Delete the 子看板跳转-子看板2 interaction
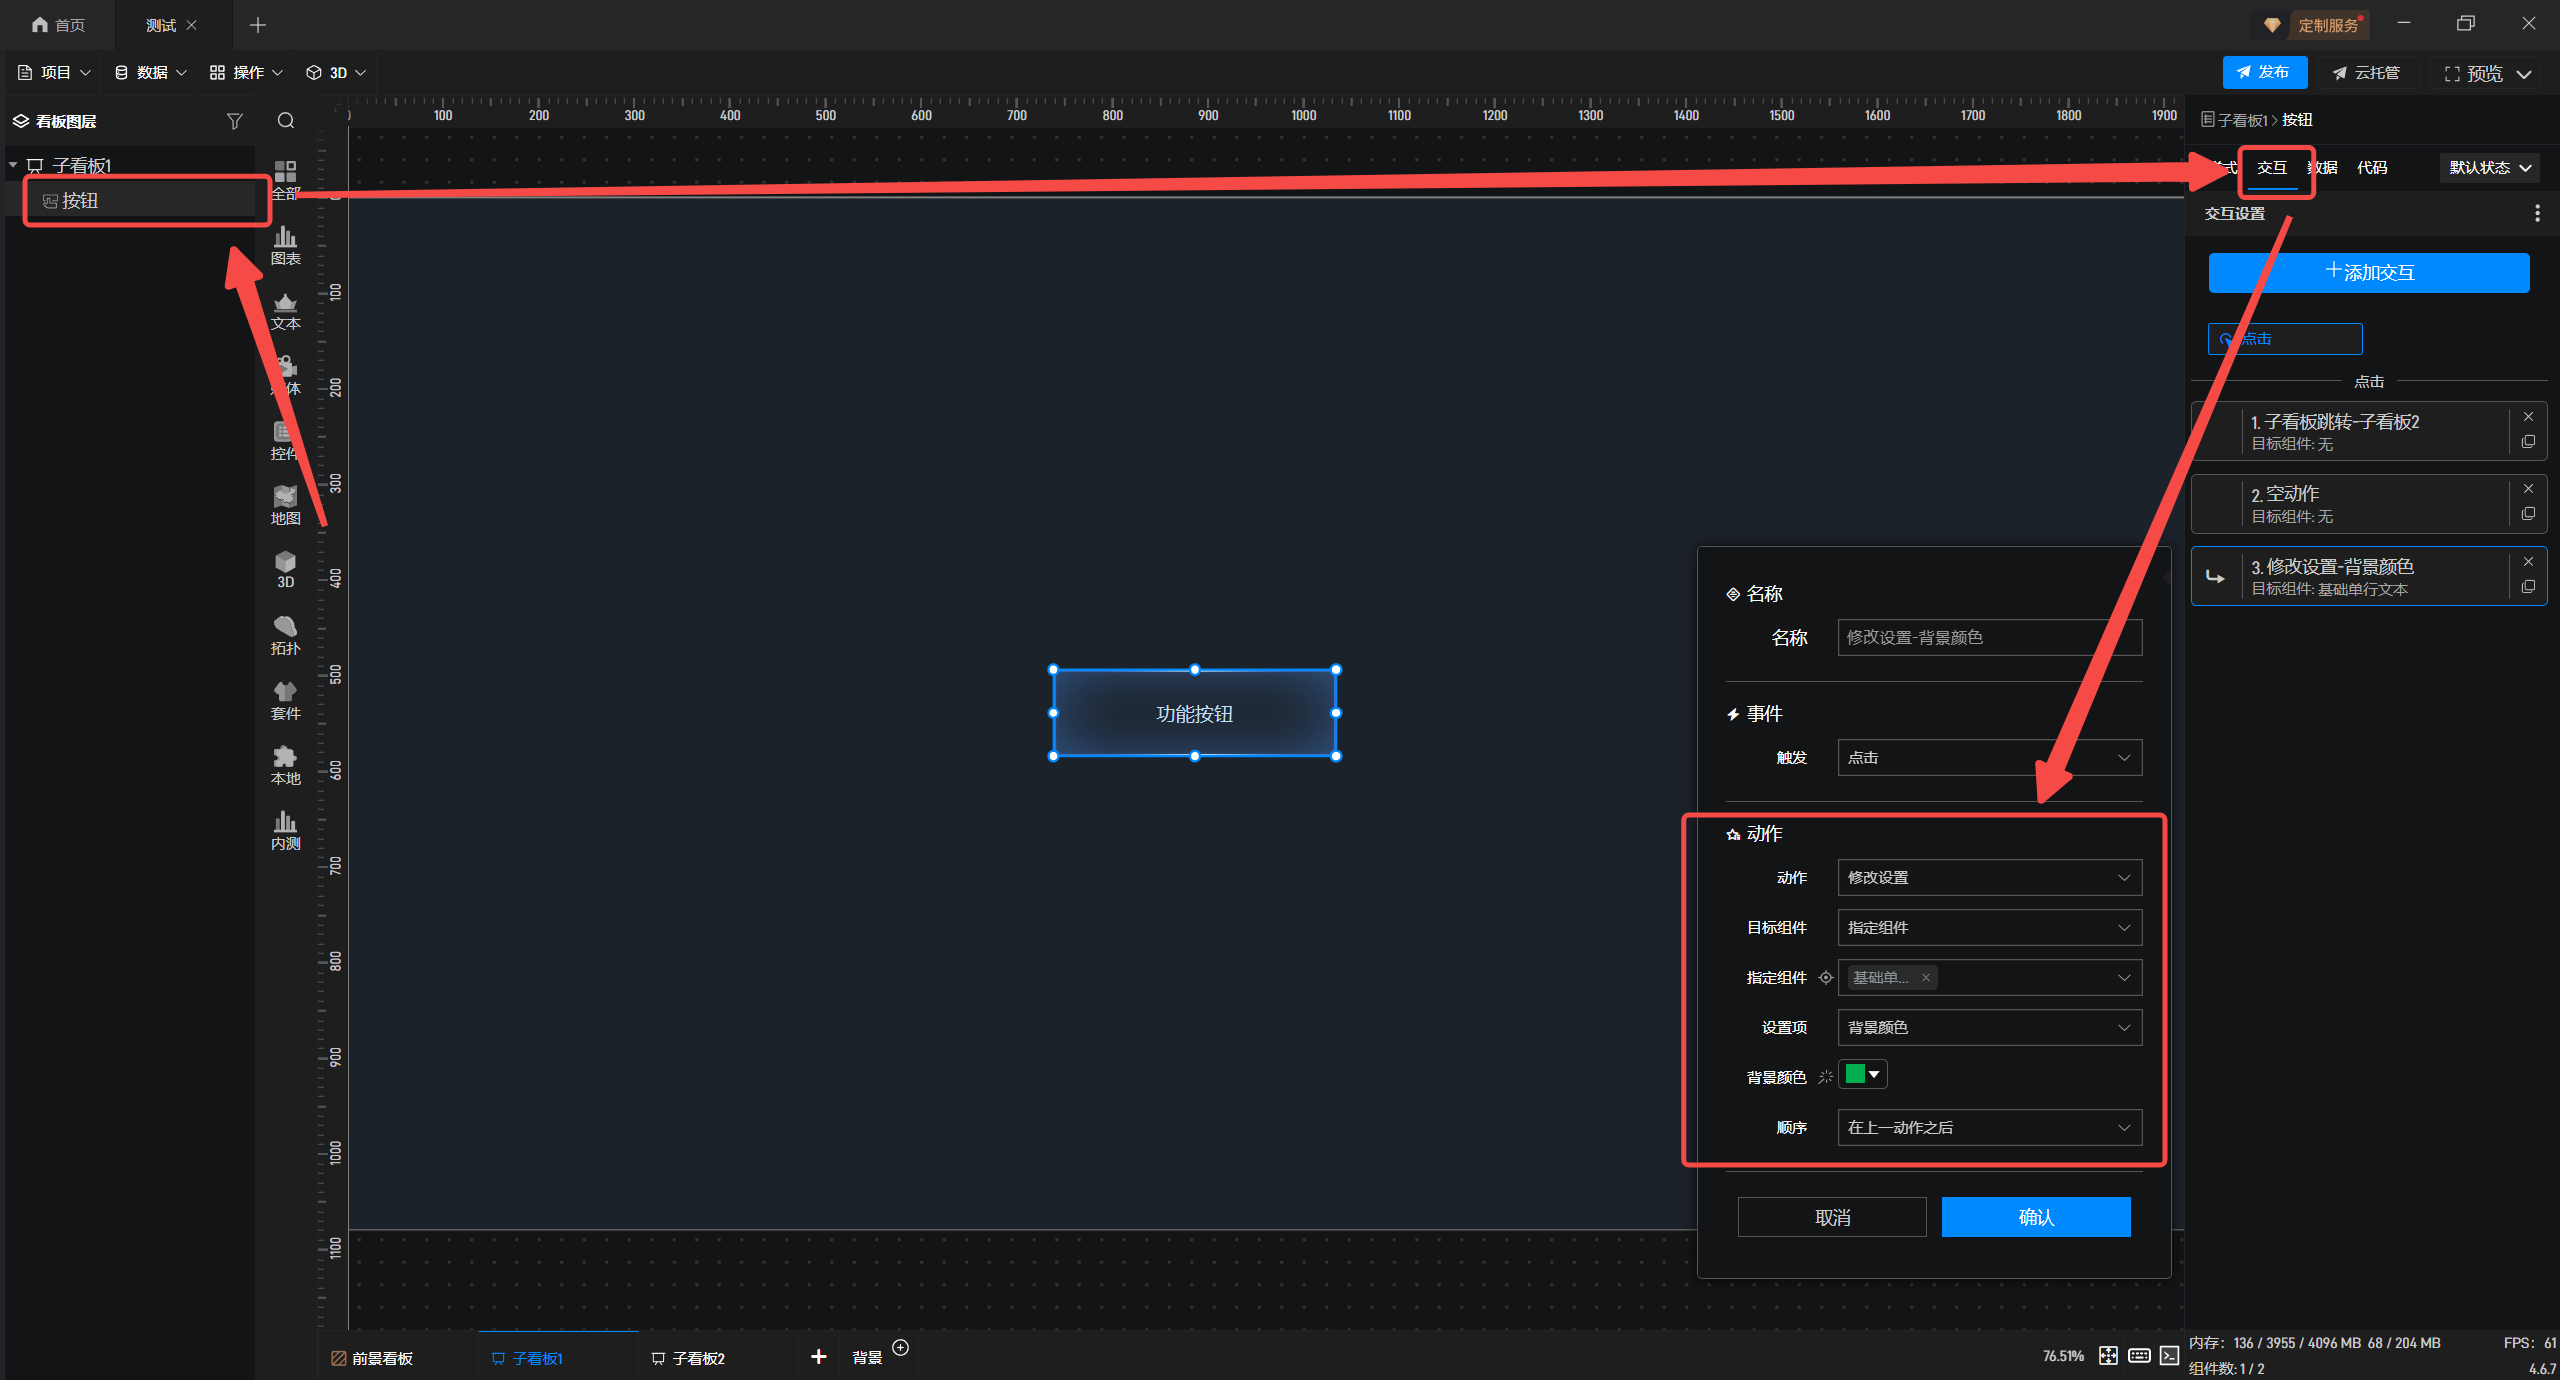The image size is (2560, 1380). [2528, 417]
